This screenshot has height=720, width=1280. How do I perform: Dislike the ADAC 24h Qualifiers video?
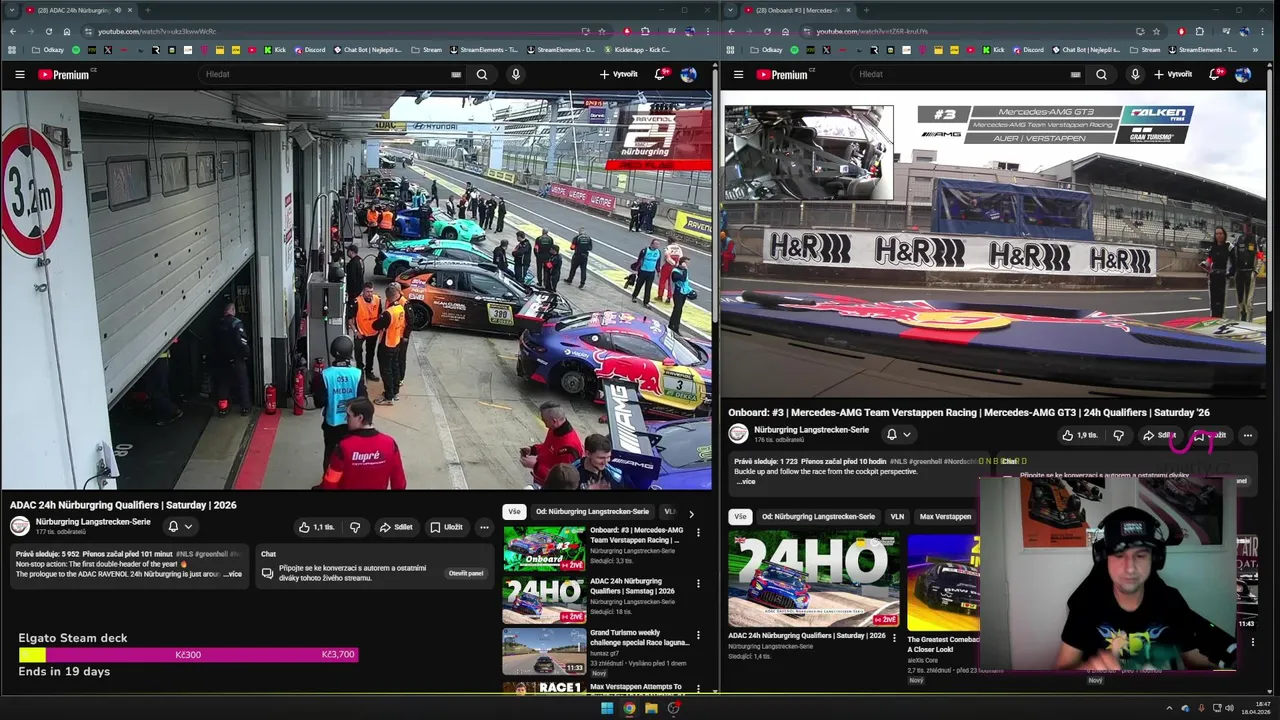(x=355, y=527)
